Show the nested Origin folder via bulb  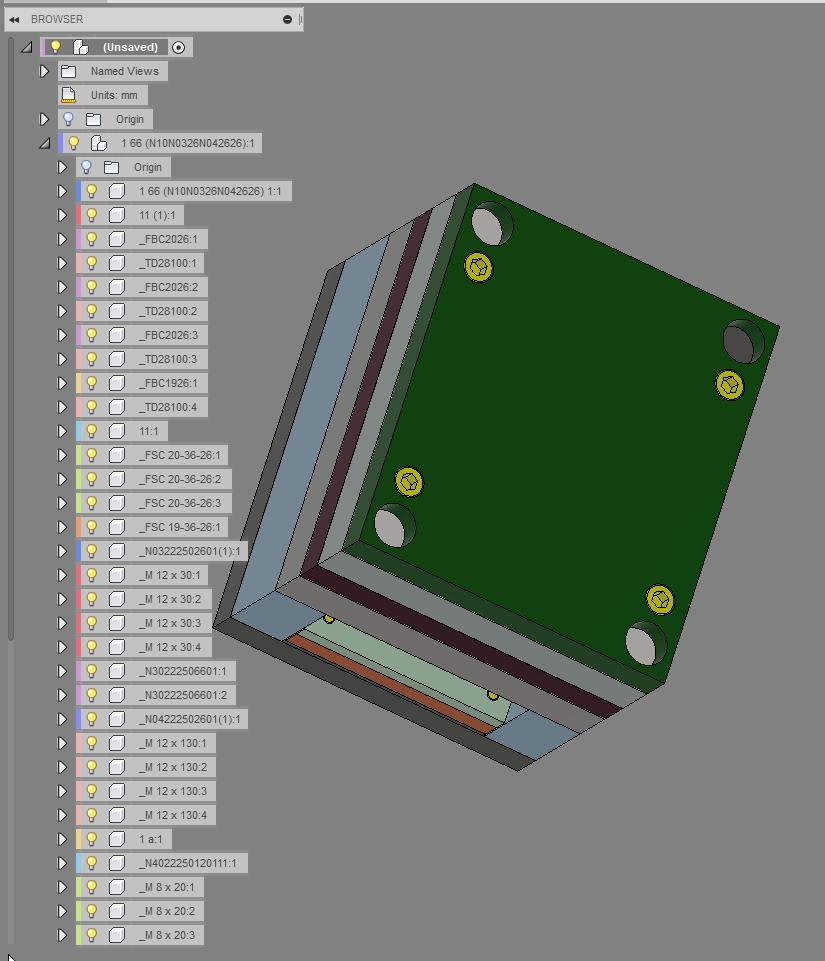coord(86,167)
